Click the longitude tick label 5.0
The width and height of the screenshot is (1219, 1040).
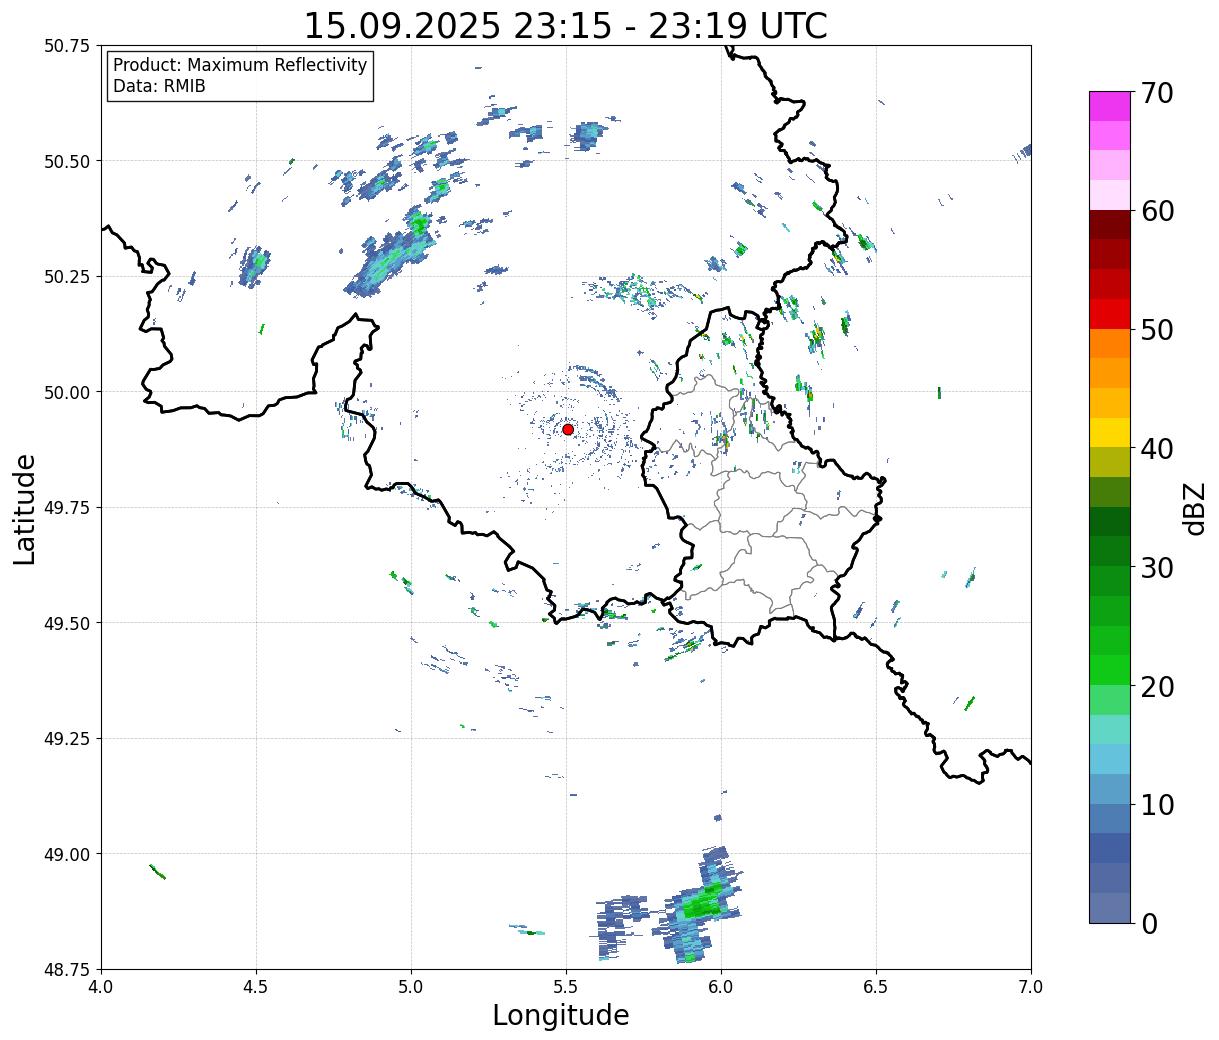click(411, 987)
